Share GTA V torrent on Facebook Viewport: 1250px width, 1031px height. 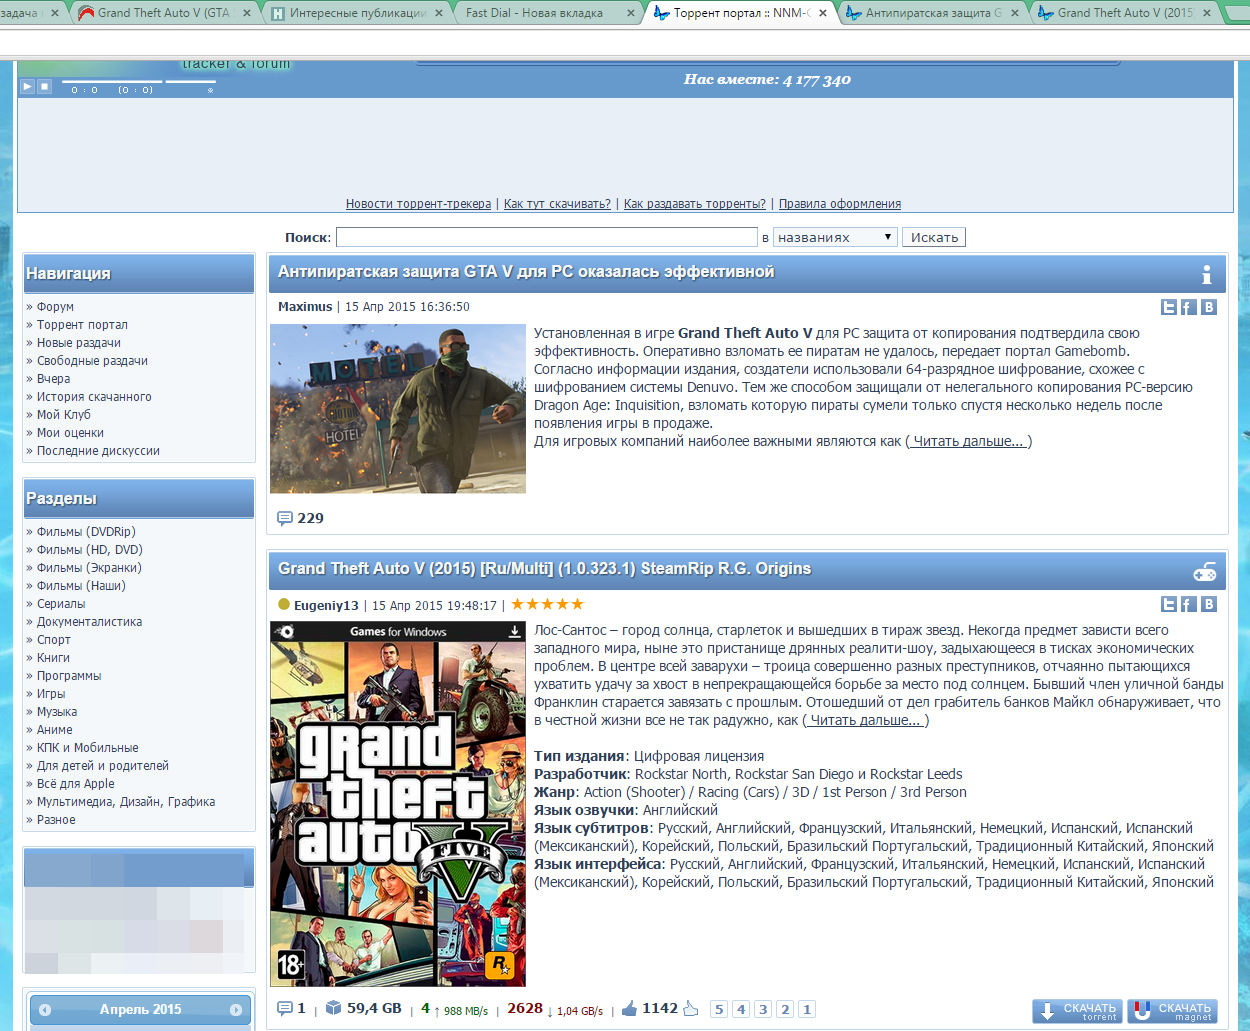(x=1188, y=604)
